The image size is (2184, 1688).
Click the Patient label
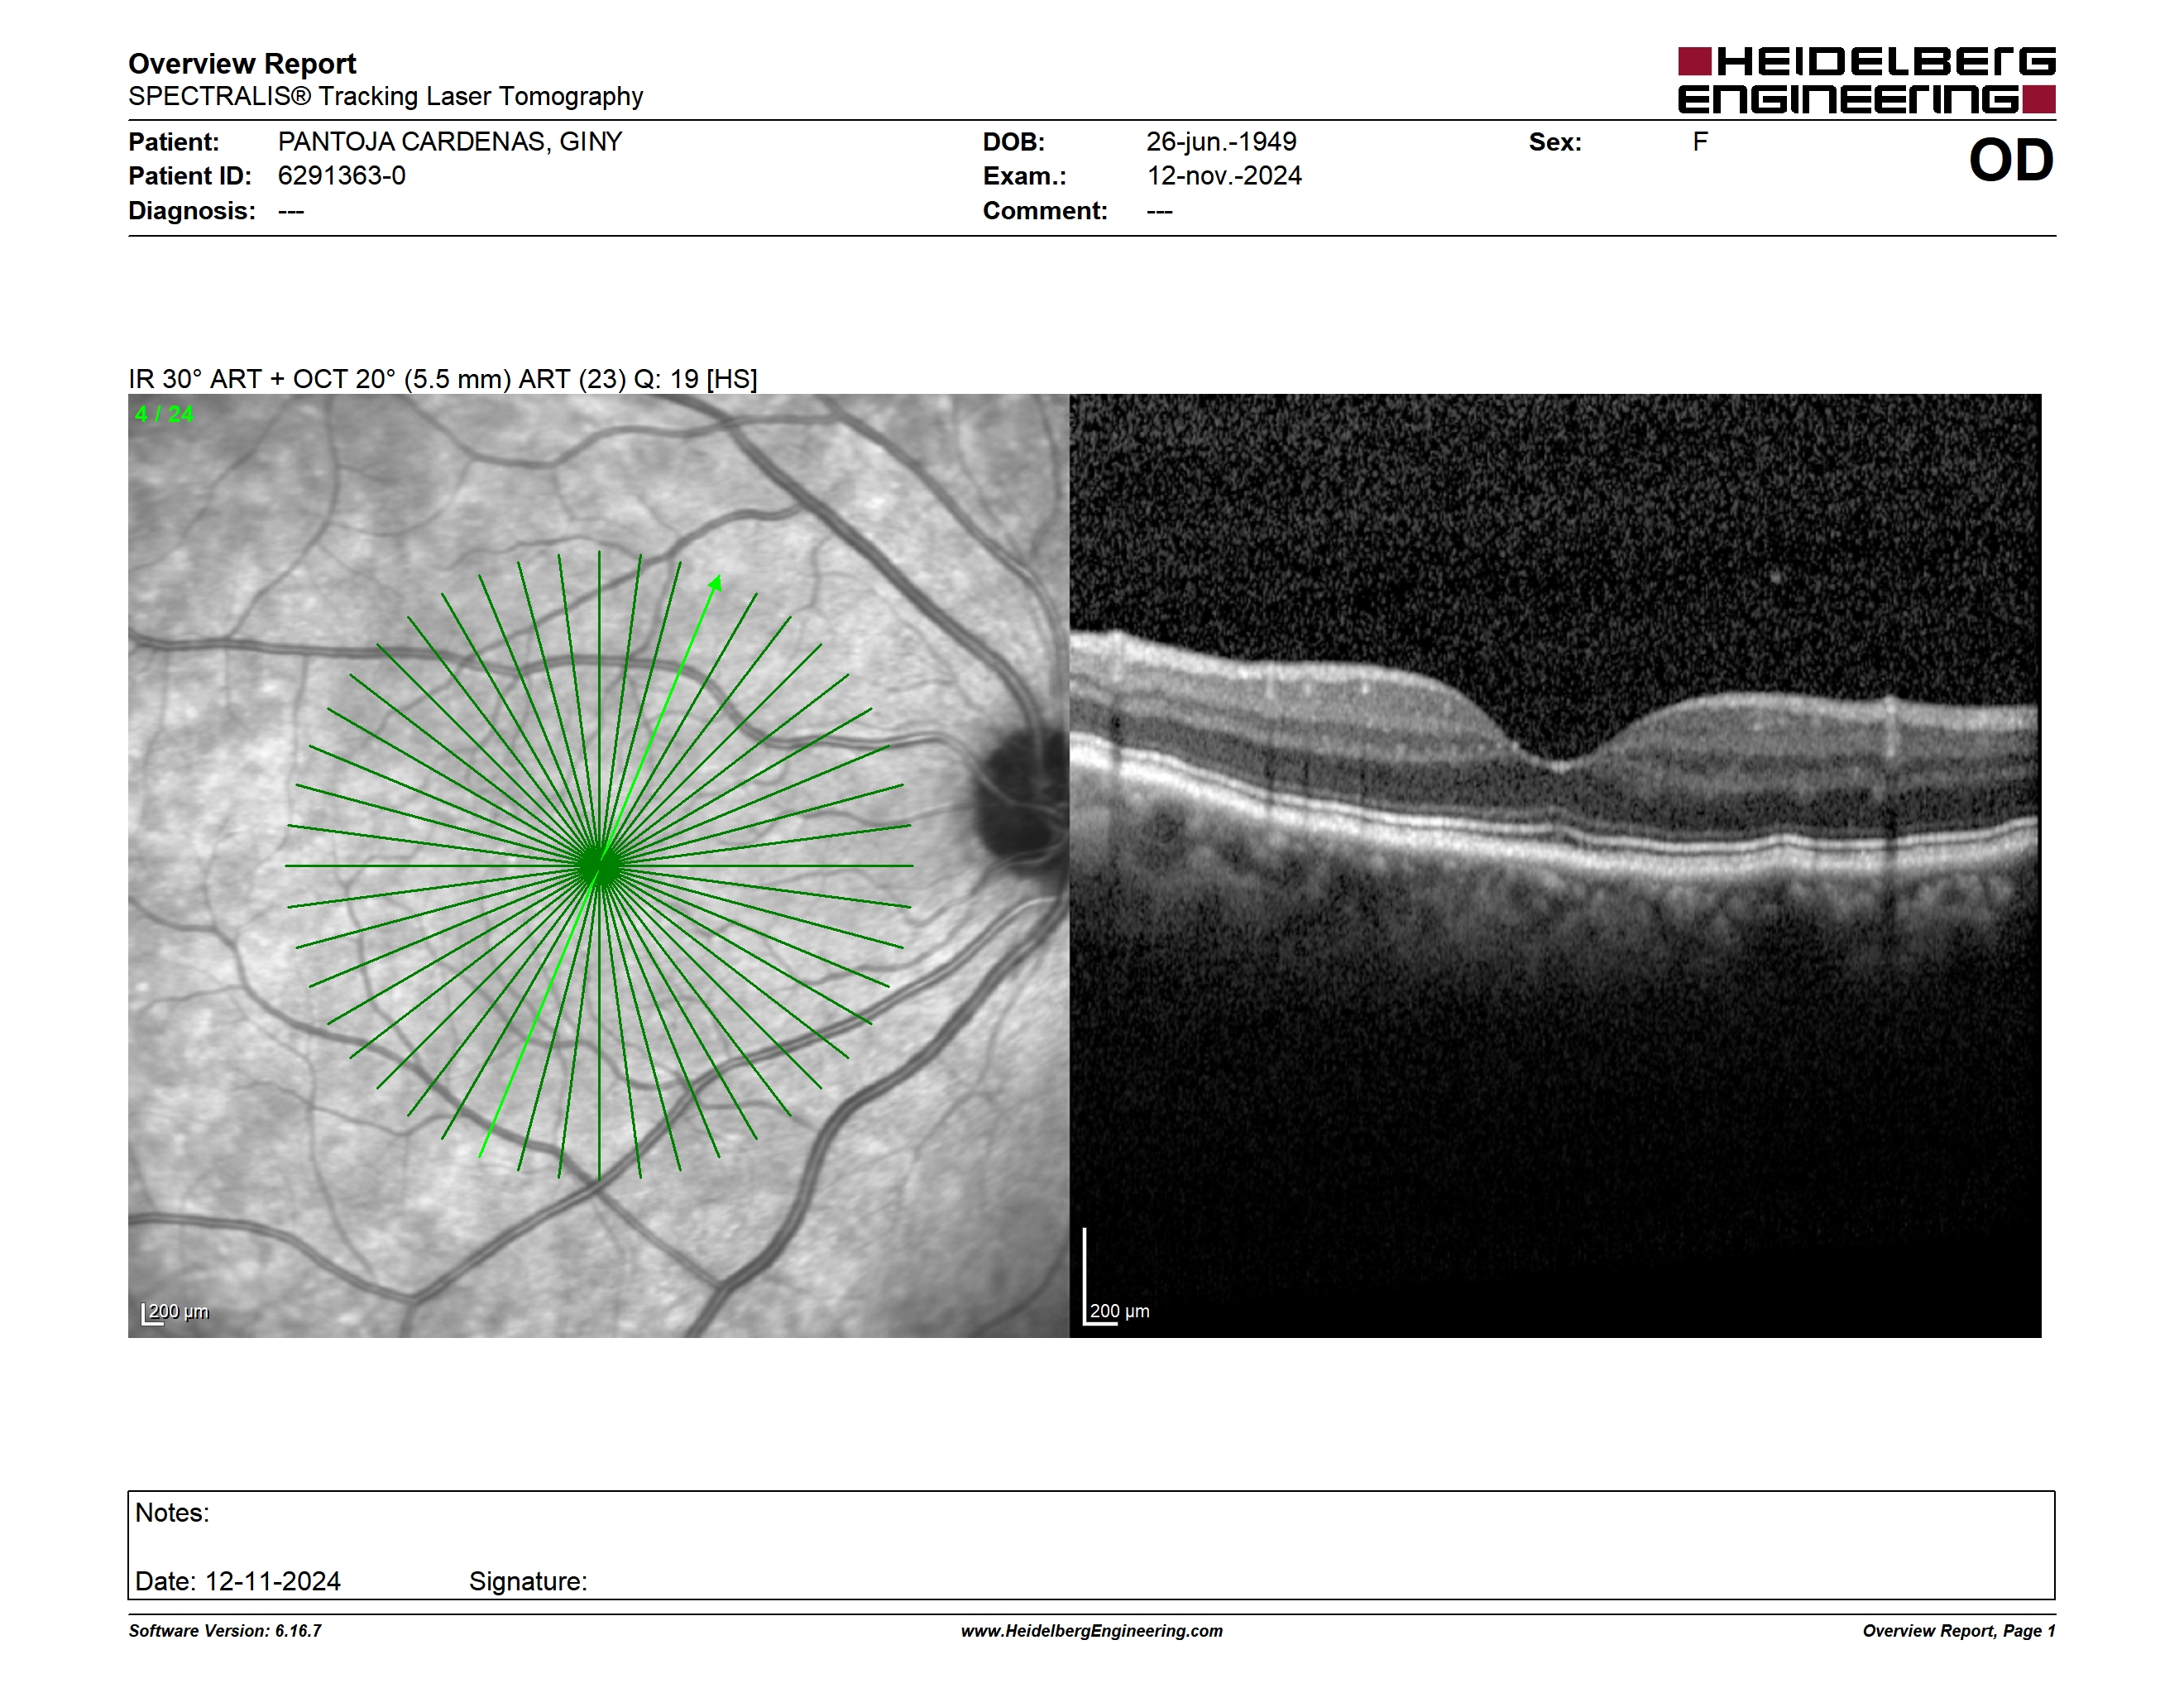[173, 142]
